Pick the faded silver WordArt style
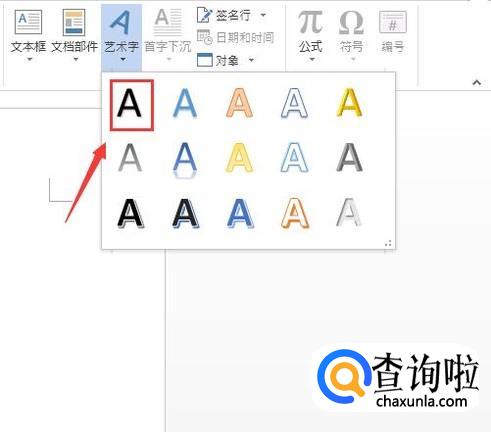491x432 pixels. click(349, 213)
